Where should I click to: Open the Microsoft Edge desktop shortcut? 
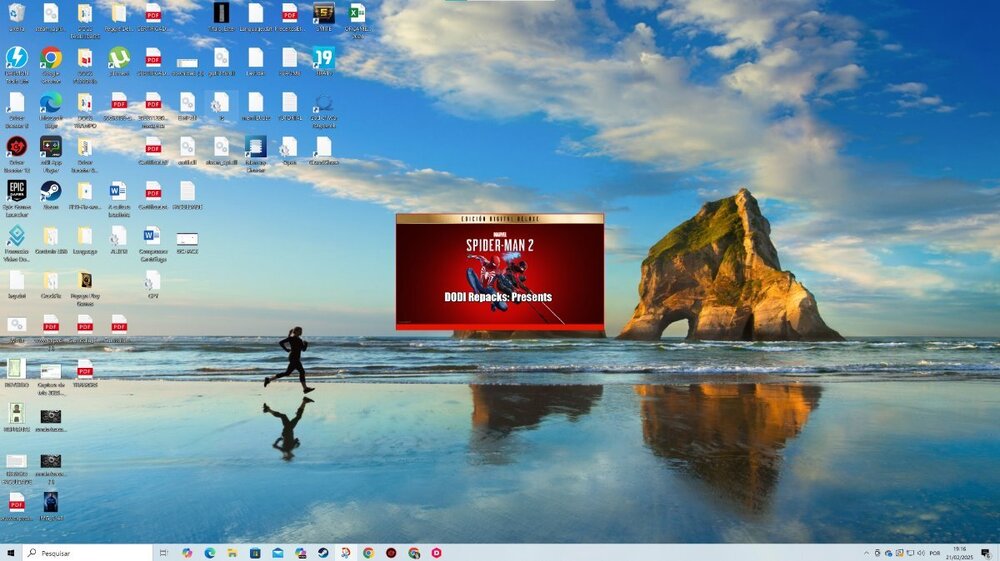coord(51,102)
